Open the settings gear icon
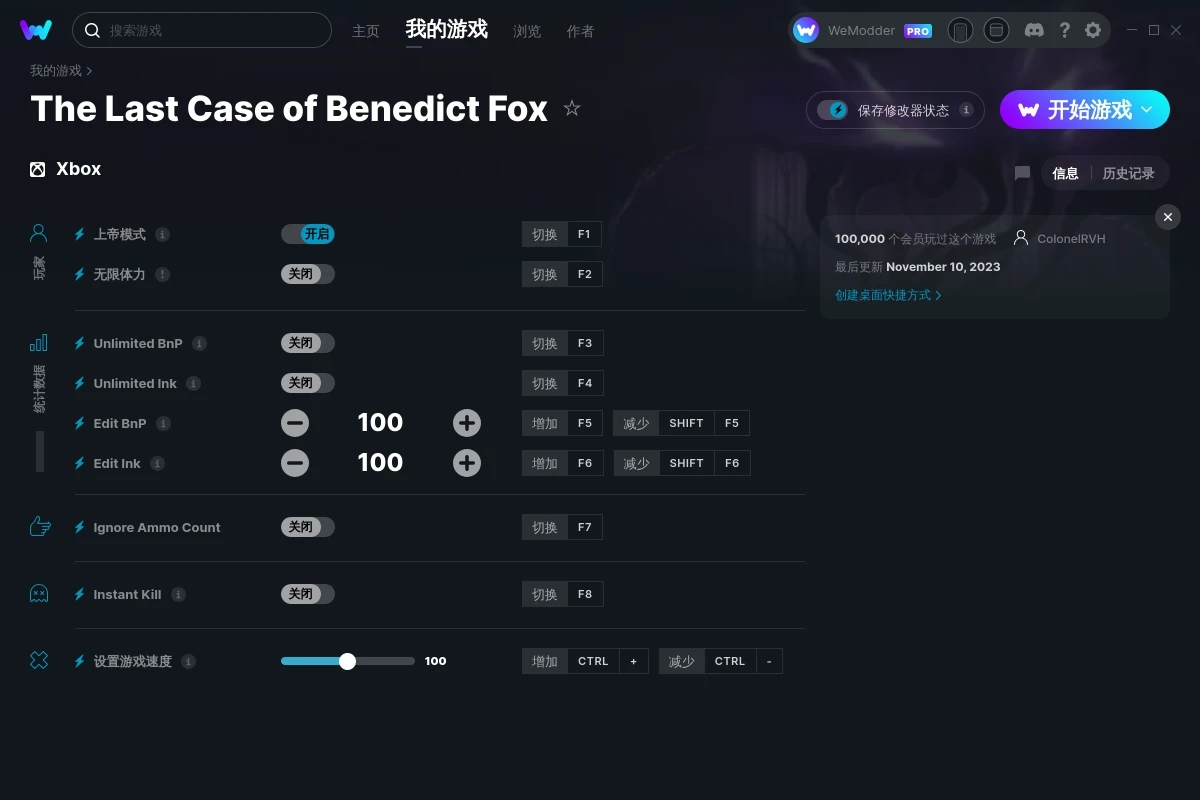The width and height of the screenshot is (1200, 800). [1093, 30]
